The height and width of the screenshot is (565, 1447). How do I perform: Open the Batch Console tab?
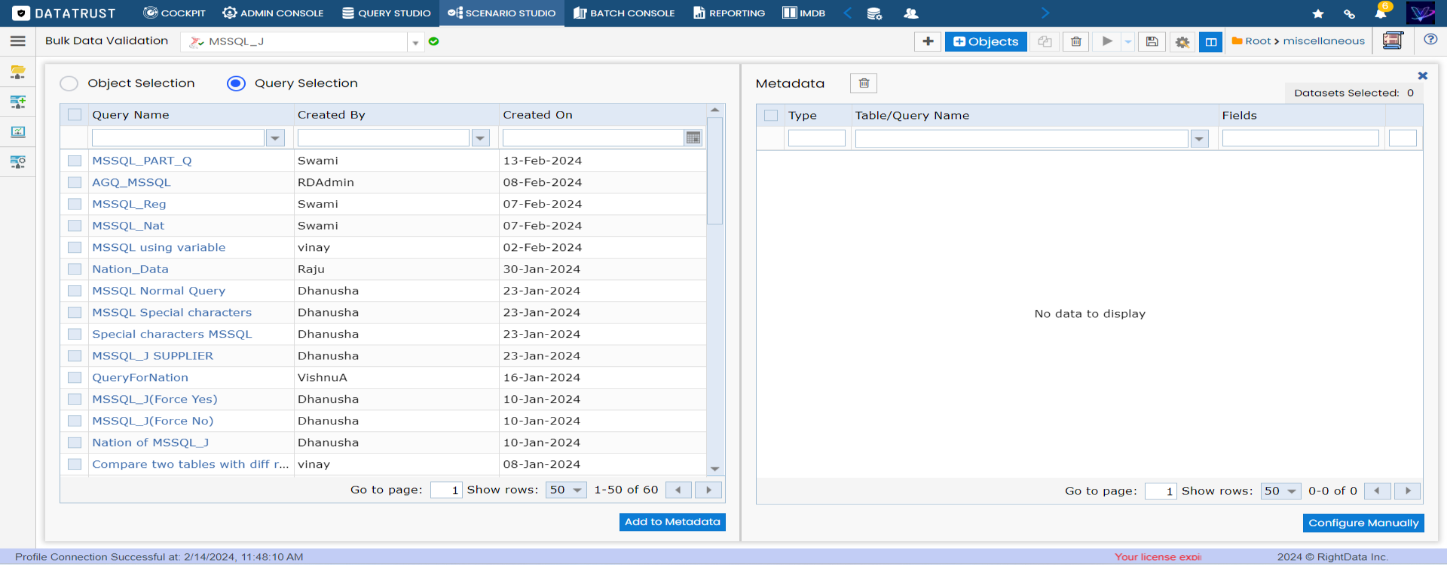624,13
